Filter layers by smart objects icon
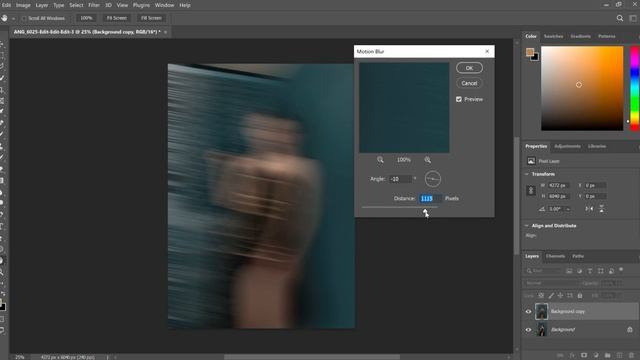Image resolution: width=640 pixels, height=360 pixels. [x=611, y=271]
